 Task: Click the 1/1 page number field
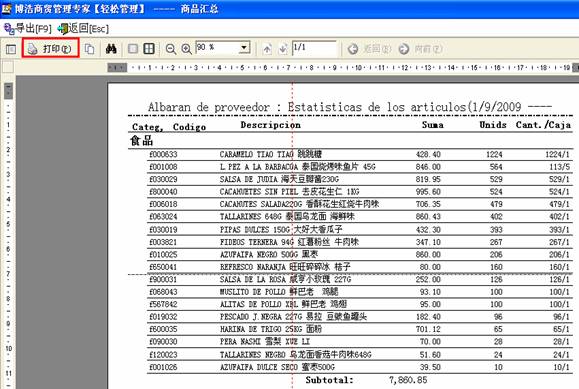click(x=314, y=48)
